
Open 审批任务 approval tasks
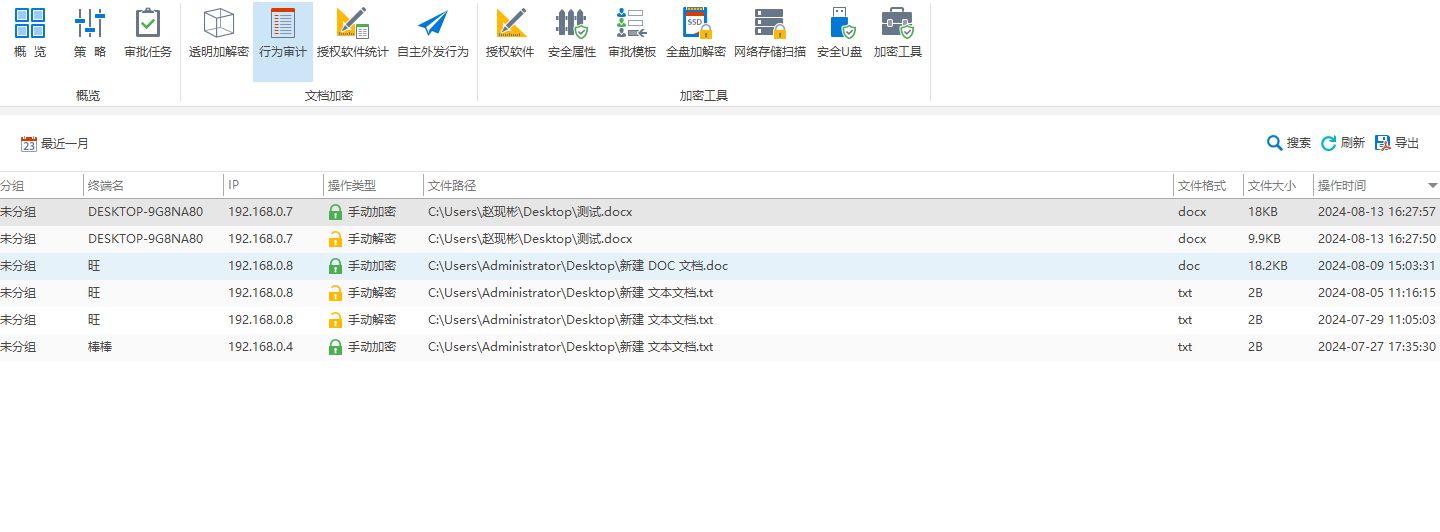click(x=148, y=32)
